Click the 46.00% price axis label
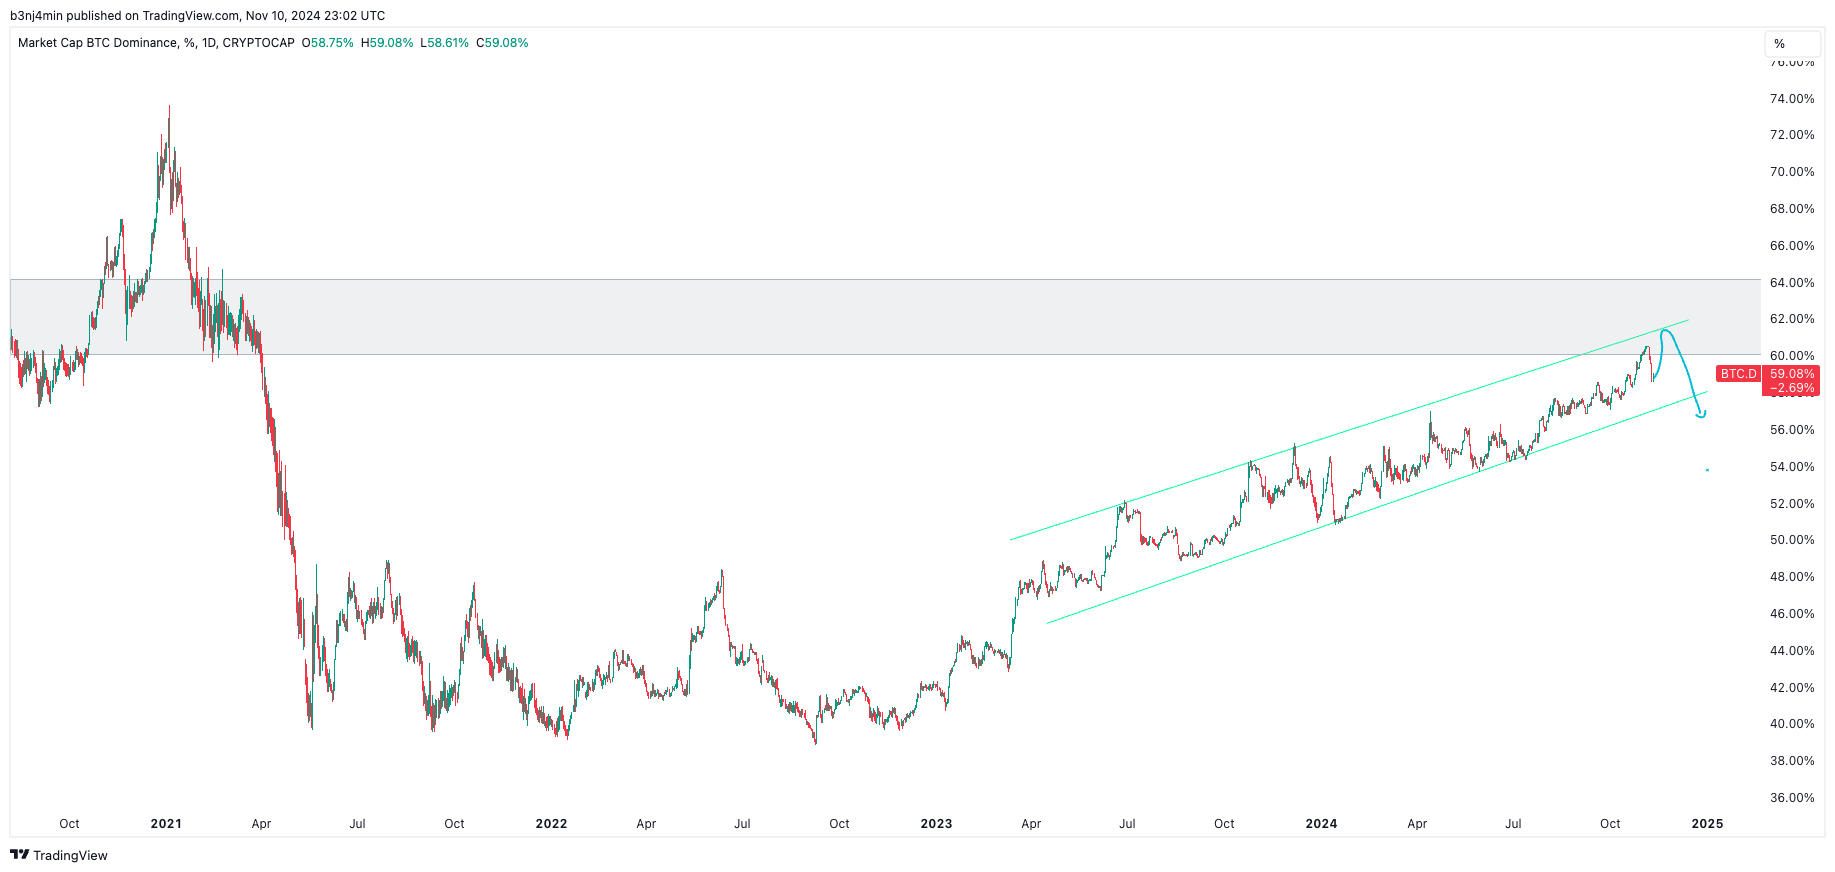1835x872 pixels. [x=1792, y=614]
